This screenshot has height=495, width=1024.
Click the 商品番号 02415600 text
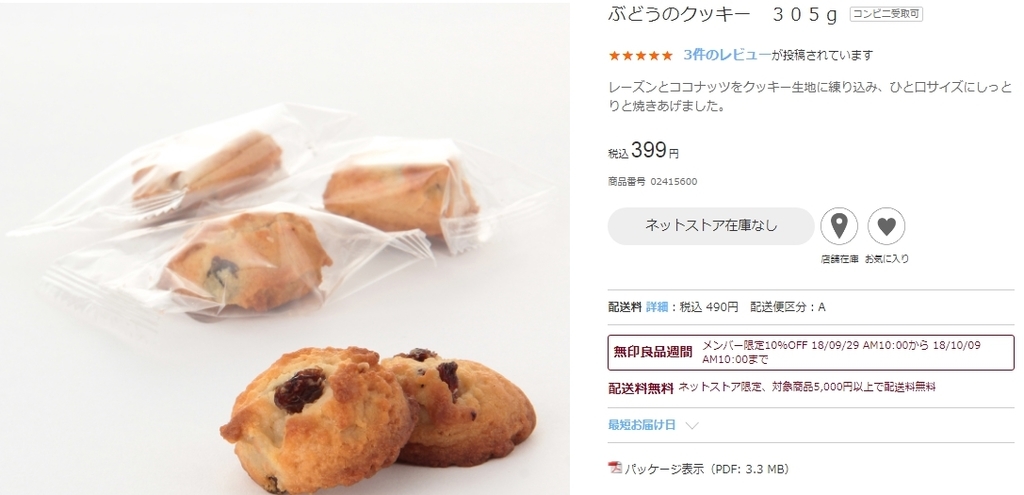pos(652,182)
